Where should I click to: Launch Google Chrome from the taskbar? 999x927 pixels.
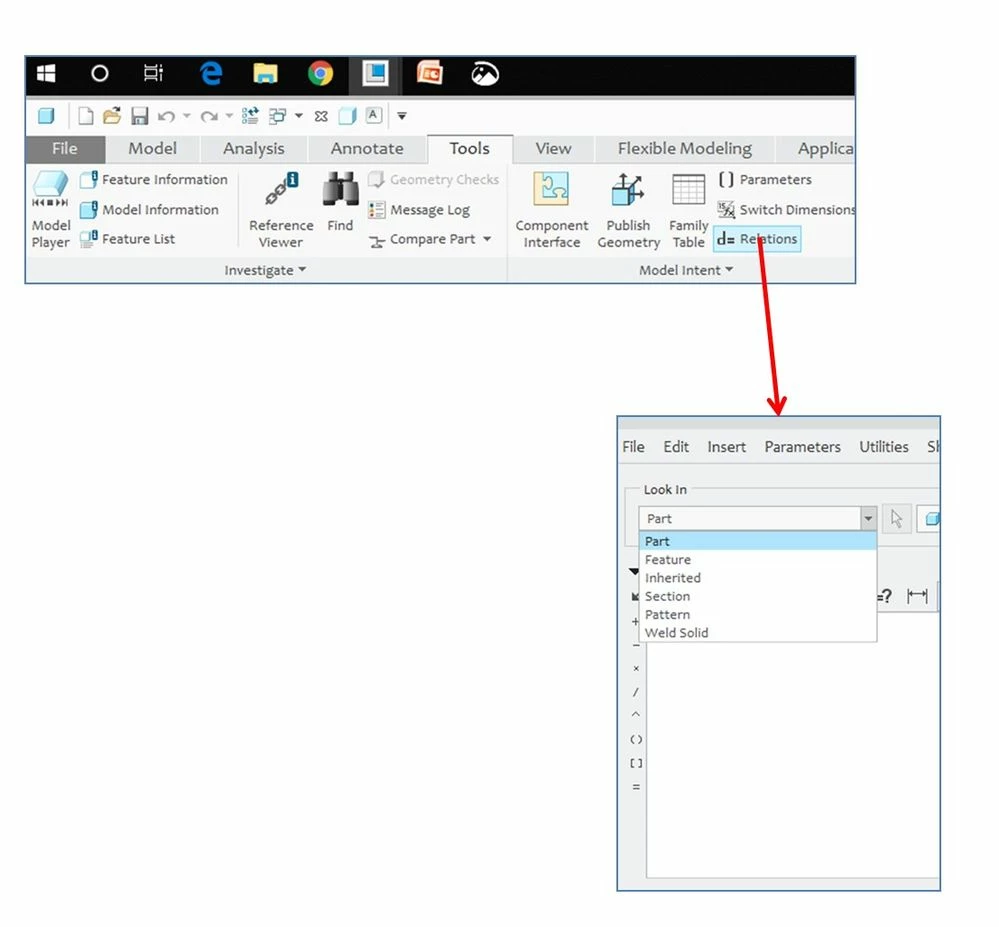pyautogui.click(x=320, y=74)
